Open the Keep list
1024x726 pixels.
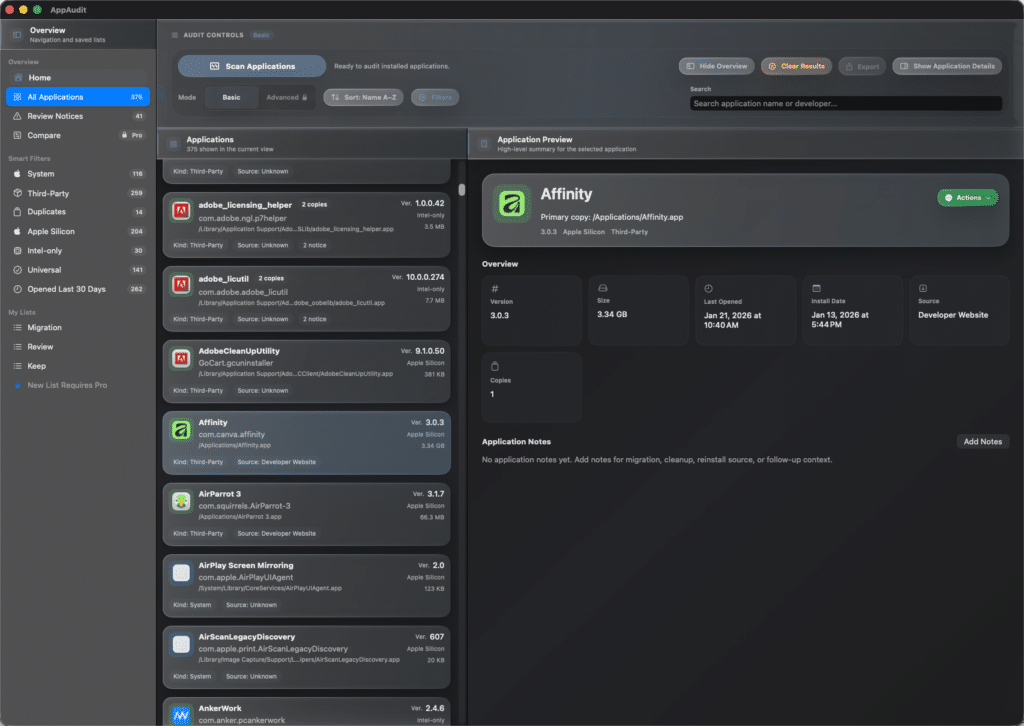click(x=78, y=366)
